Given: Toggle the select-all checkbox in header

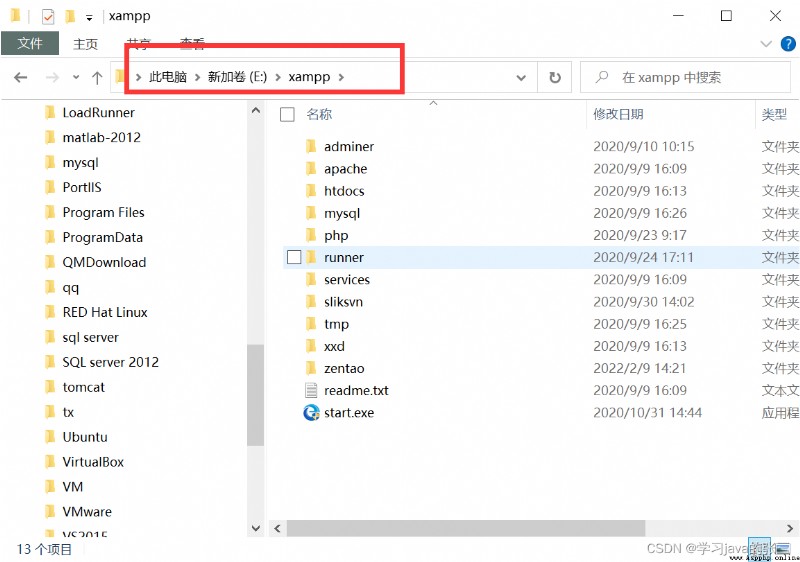Looking at the screenshot, I should (287, 114).
